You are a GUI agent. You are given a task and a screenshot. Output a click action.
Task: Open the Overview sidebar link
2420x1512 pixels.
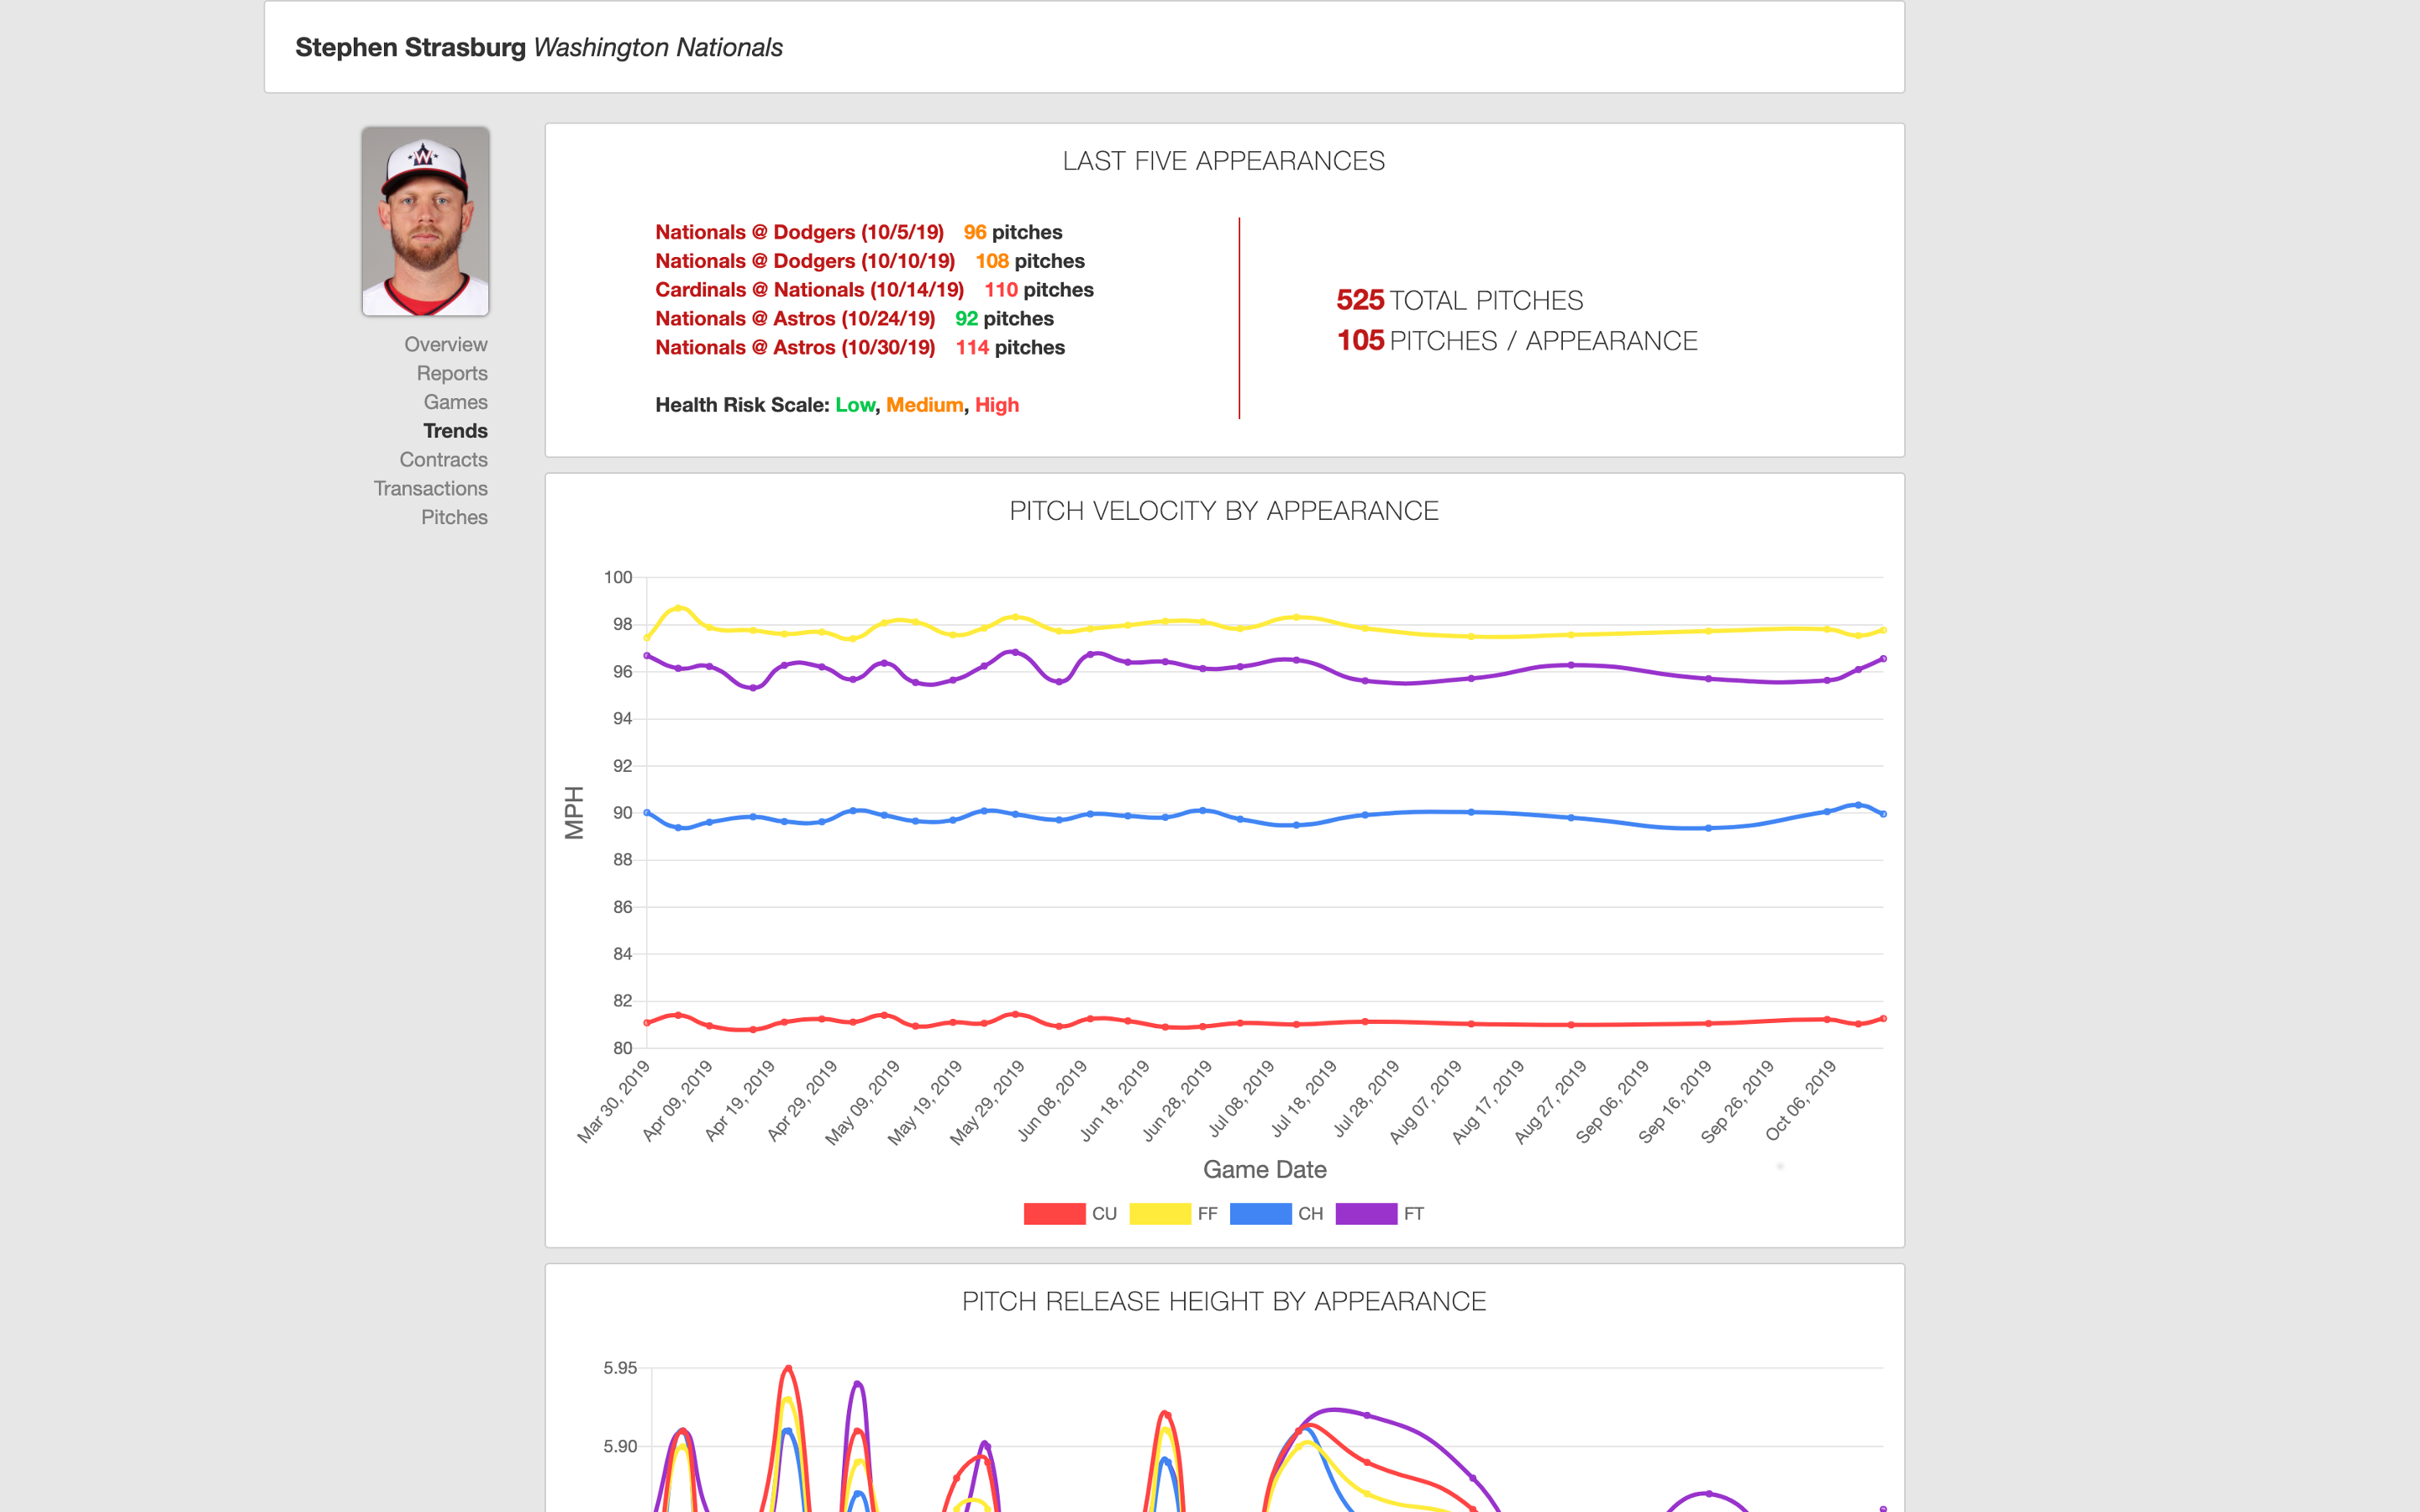(445, 344)
